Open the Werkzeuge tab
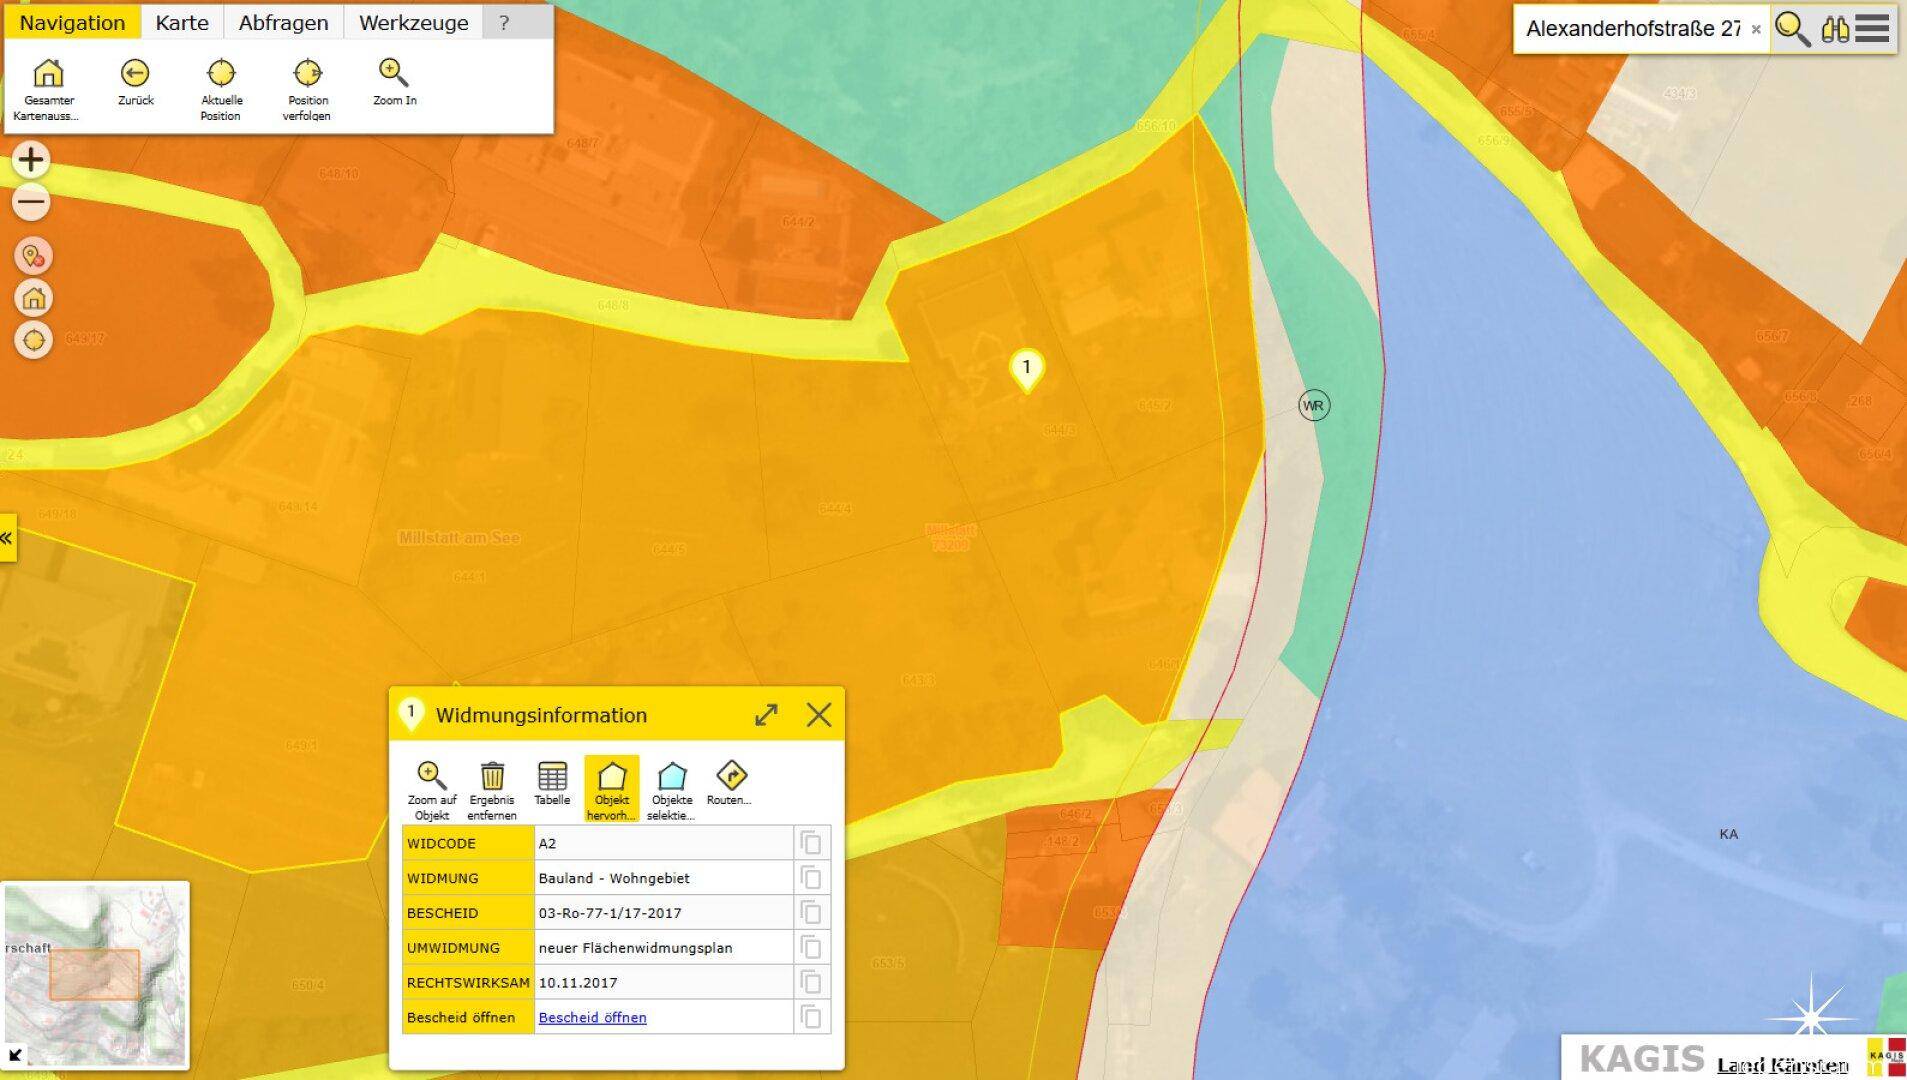The image size is (1907, 1080). click(413, 22)
